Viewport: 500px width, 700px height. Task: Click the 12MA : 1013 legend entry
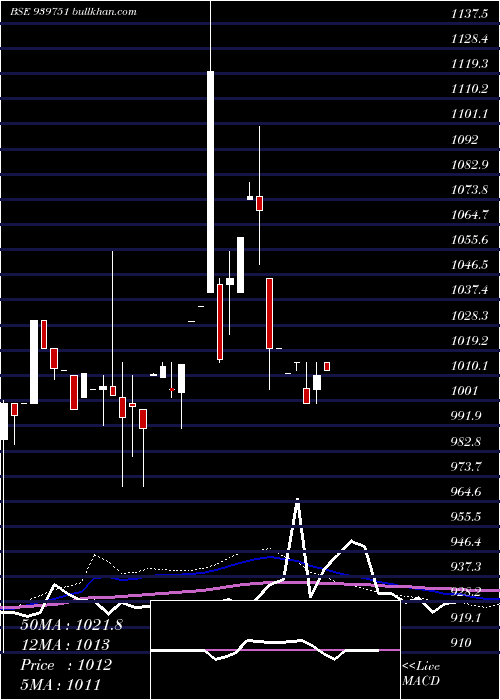[65, 645]
